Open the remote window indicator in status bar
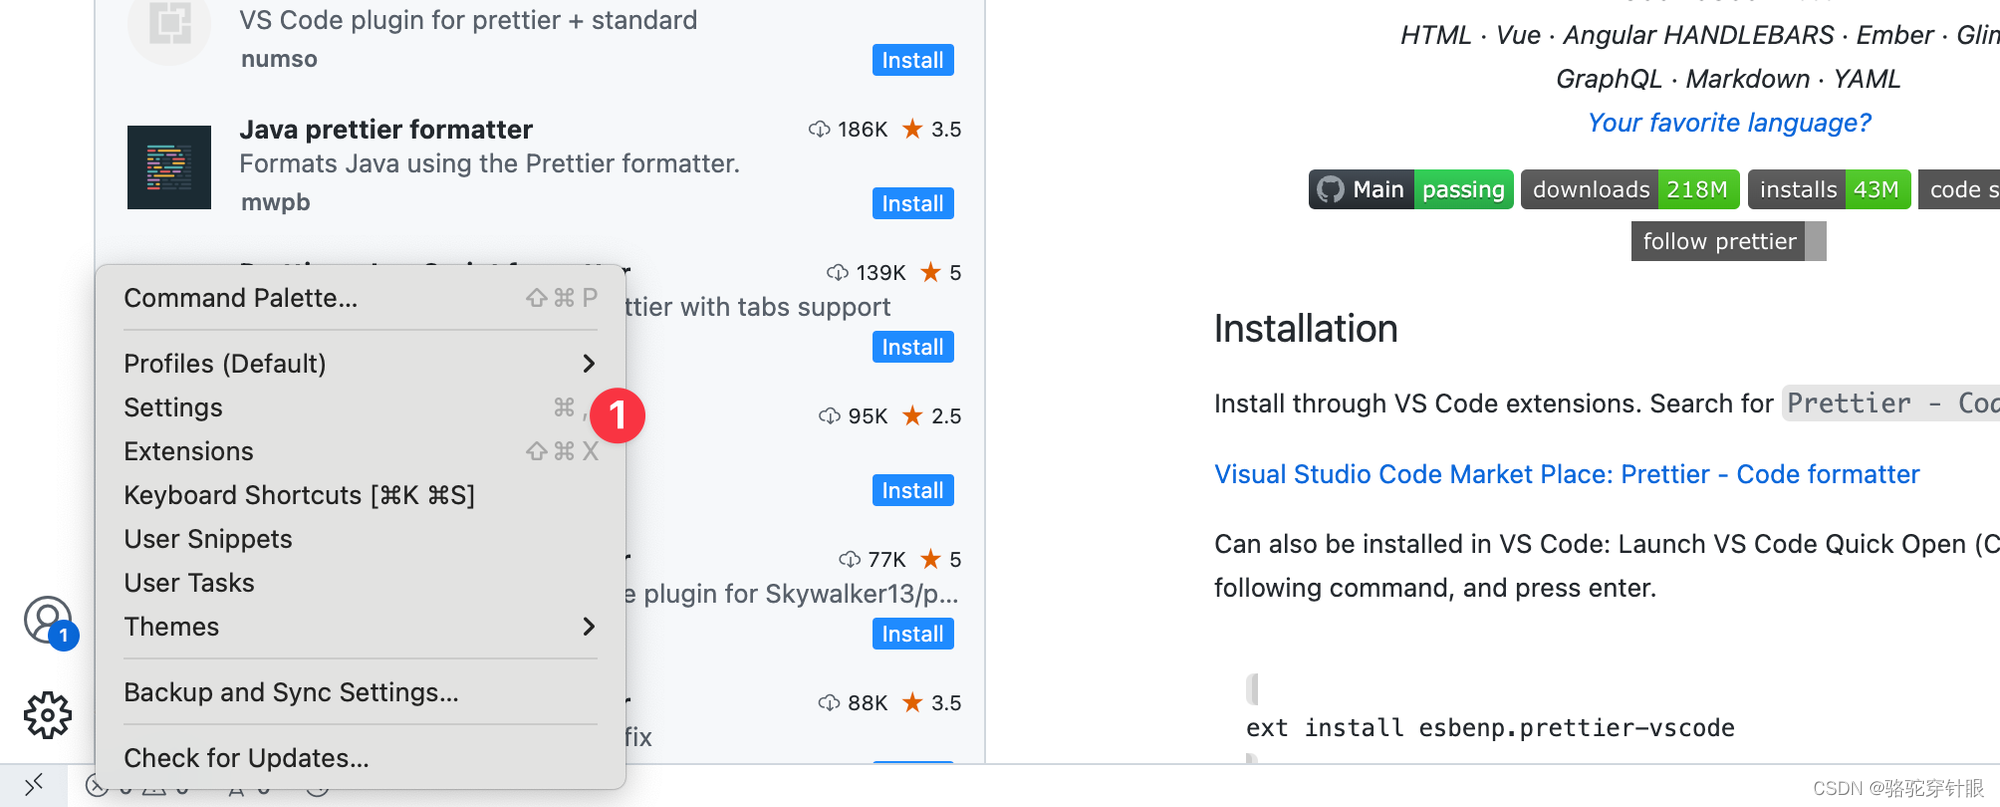This screenshot has width=2000, height=807. [34, 785]
